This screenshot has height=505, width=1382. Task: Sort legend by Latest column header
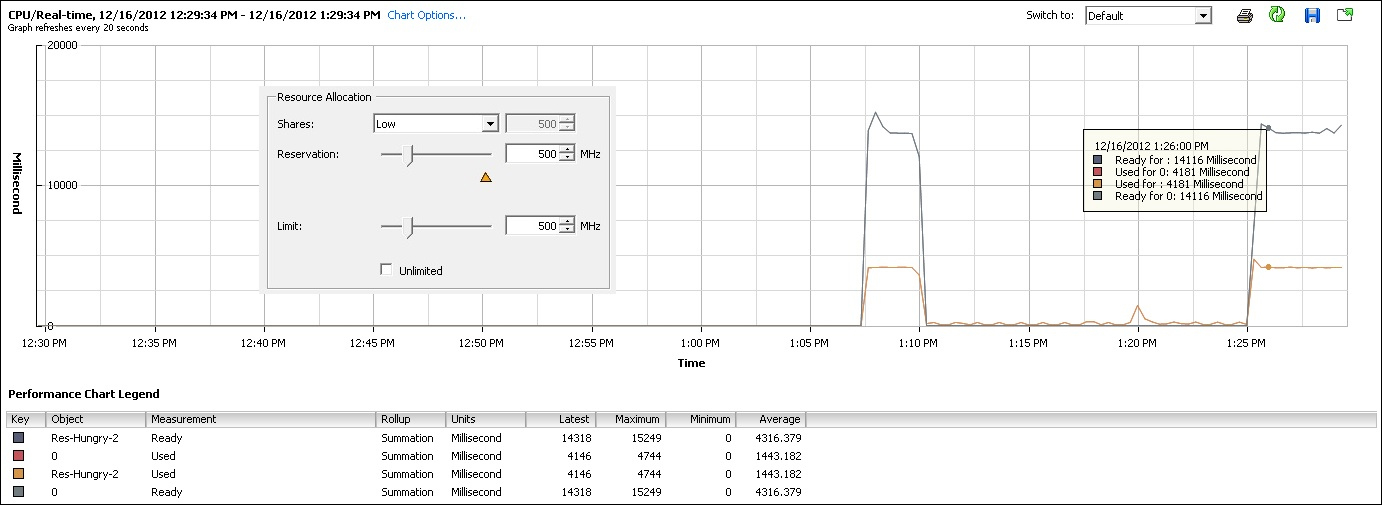click(x=561, y=419)
